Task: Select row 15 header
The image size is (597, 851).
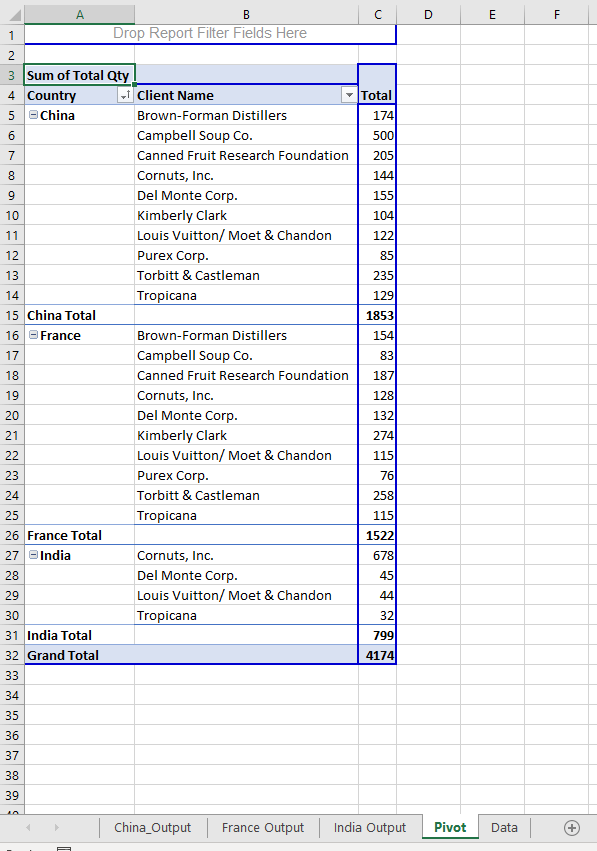Action: (12, 315)
